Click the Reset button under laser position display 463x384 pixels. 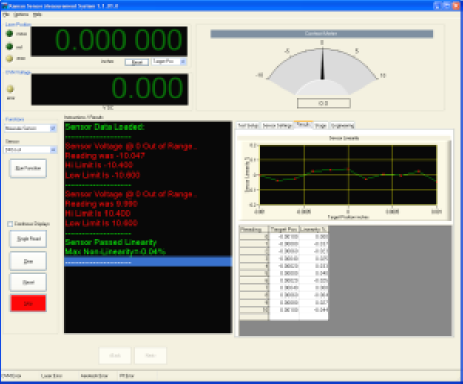(137, 62)
